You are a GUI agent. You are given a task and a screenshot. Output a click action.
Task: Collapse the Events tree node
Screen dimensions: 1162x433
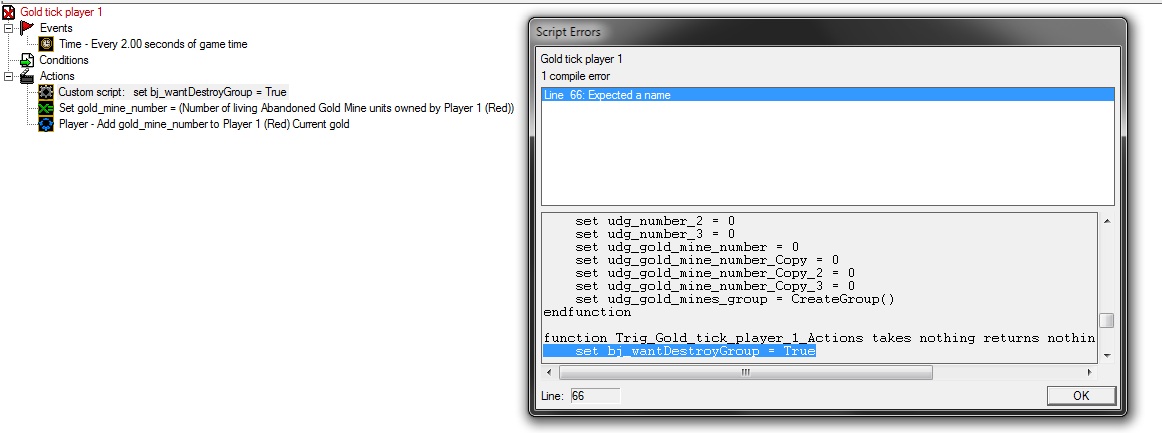[x=9, y=28]
